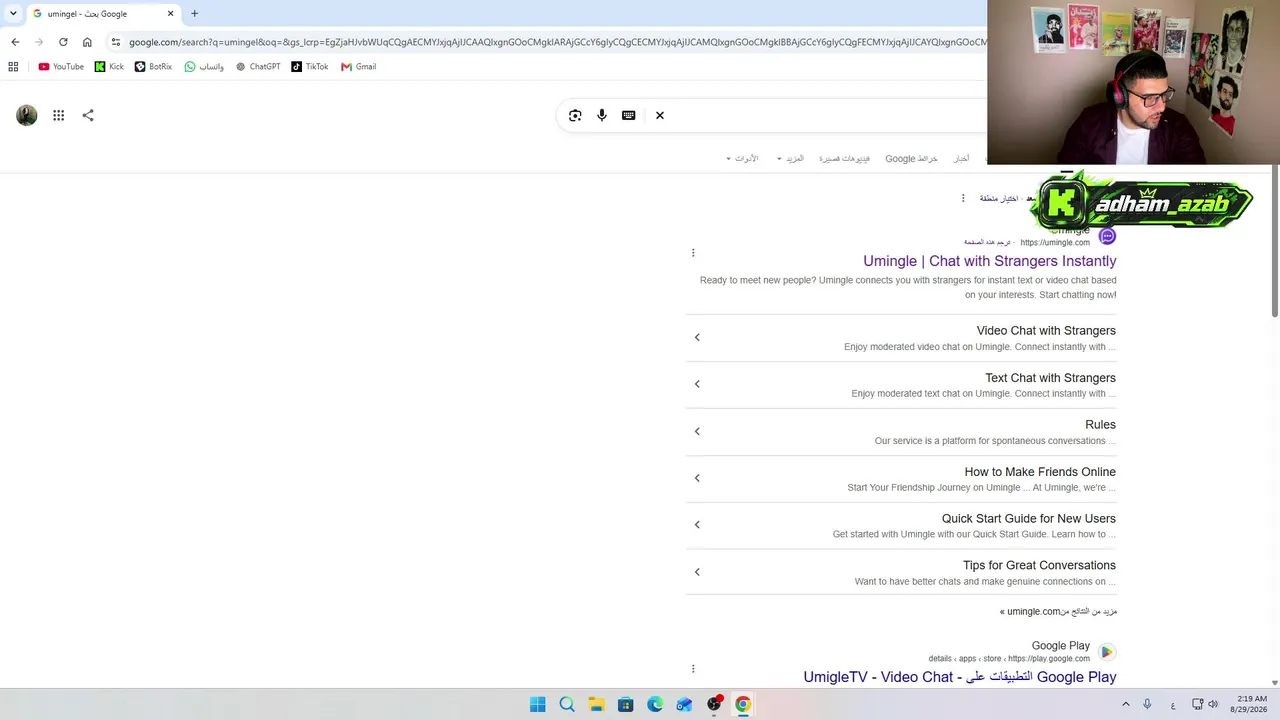Start voice search with the microphone
The image size is (1280, 720).
[x=602, y=116]
